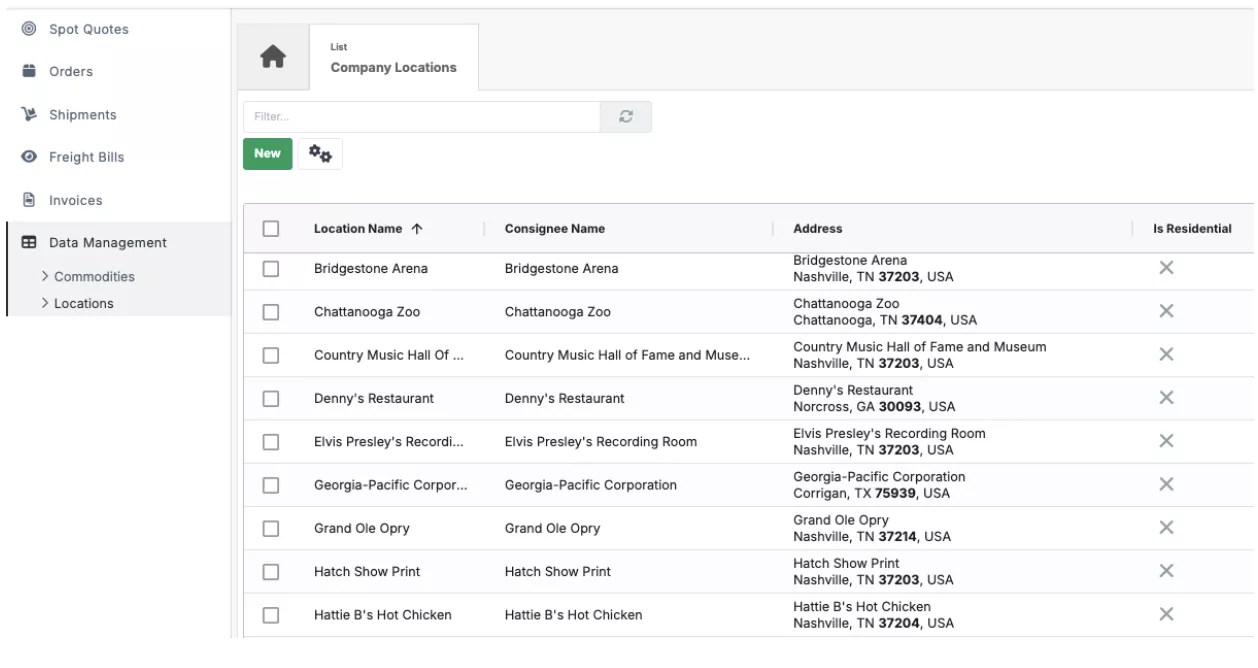Click 'Hatch Show Print' location name
Screen dimensions: 1258x668
click(x=367, y=572)
